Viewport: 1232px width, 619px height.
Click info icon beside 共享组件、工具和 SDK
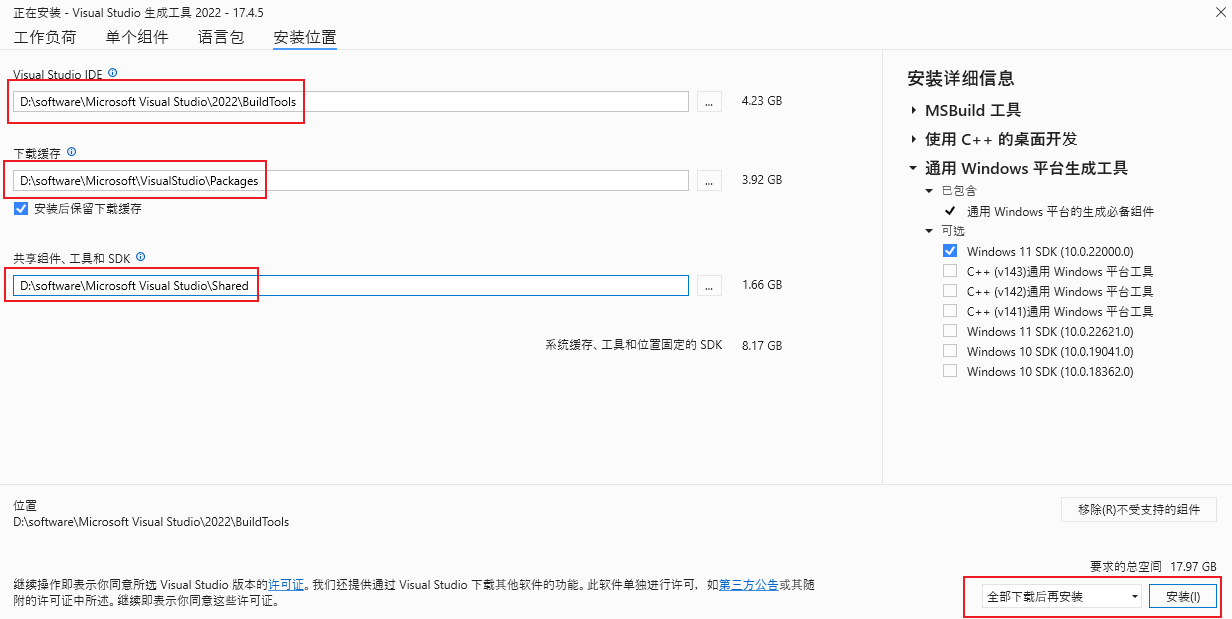click(140, 257)
